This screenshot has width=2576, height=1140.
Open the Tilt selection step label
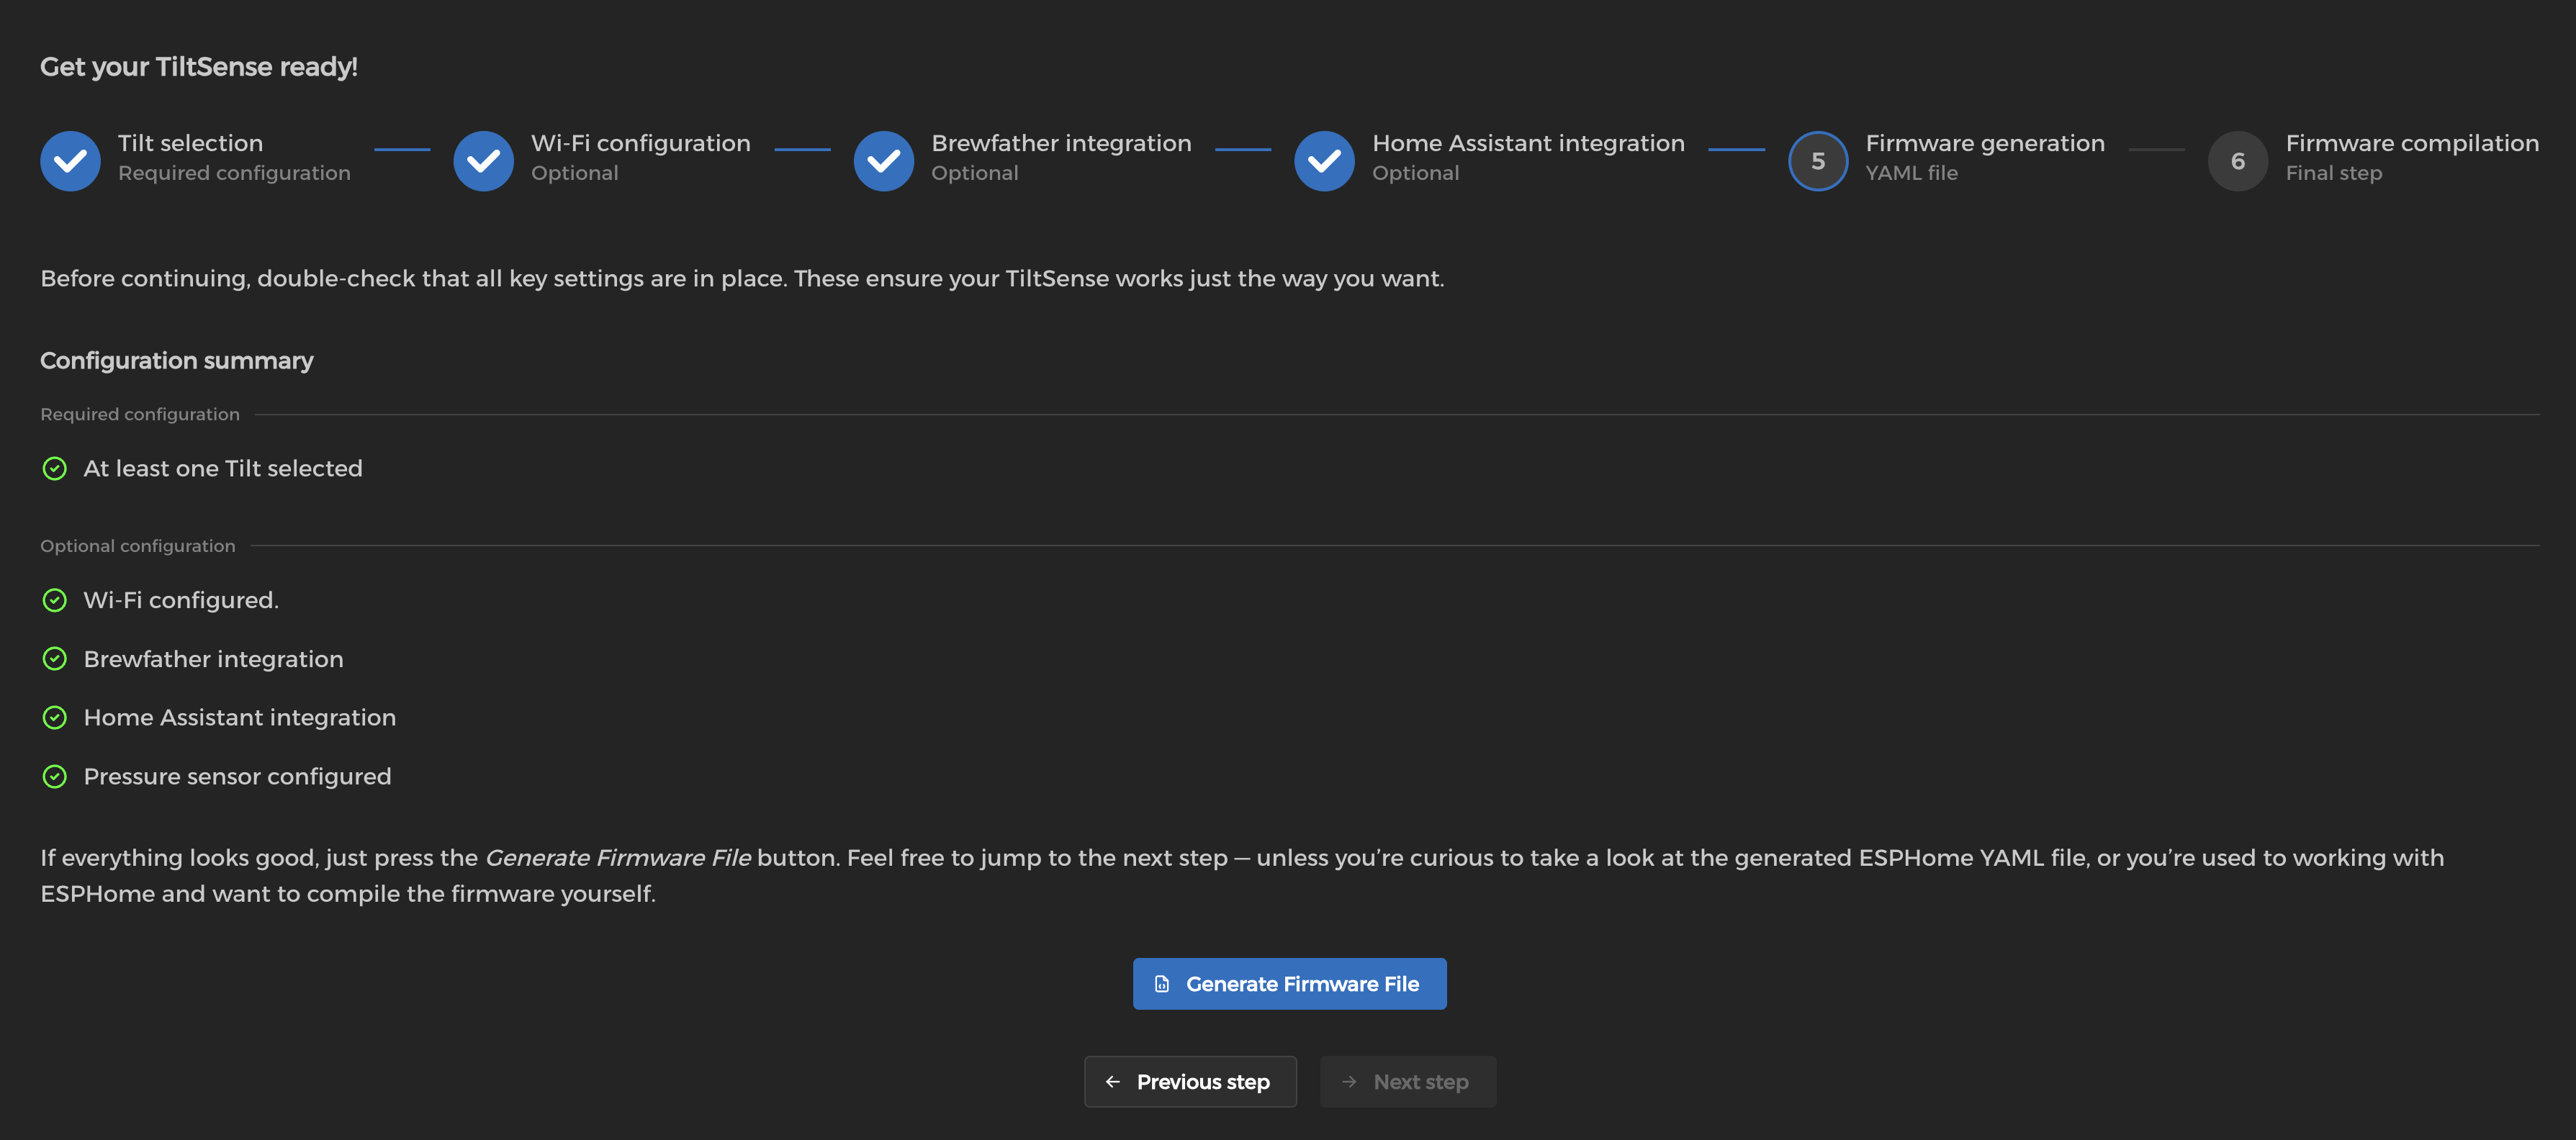[190, 143]
